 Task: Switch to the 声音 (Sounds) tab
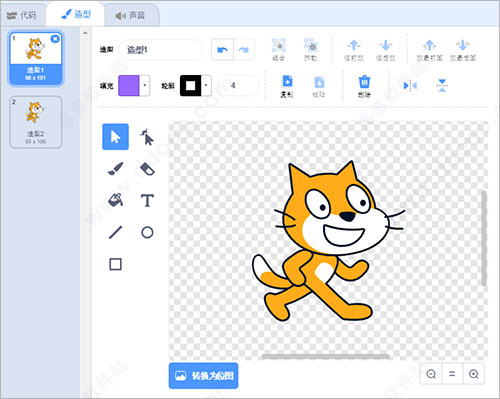click(x=131, y=15)
